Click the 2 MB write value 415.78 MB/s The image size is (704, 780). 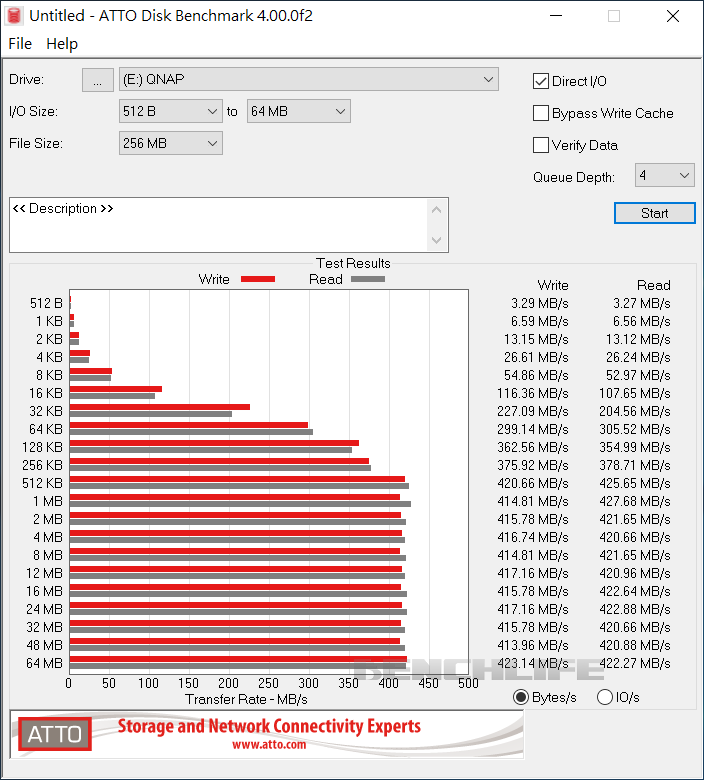click(x=533, y=519)
